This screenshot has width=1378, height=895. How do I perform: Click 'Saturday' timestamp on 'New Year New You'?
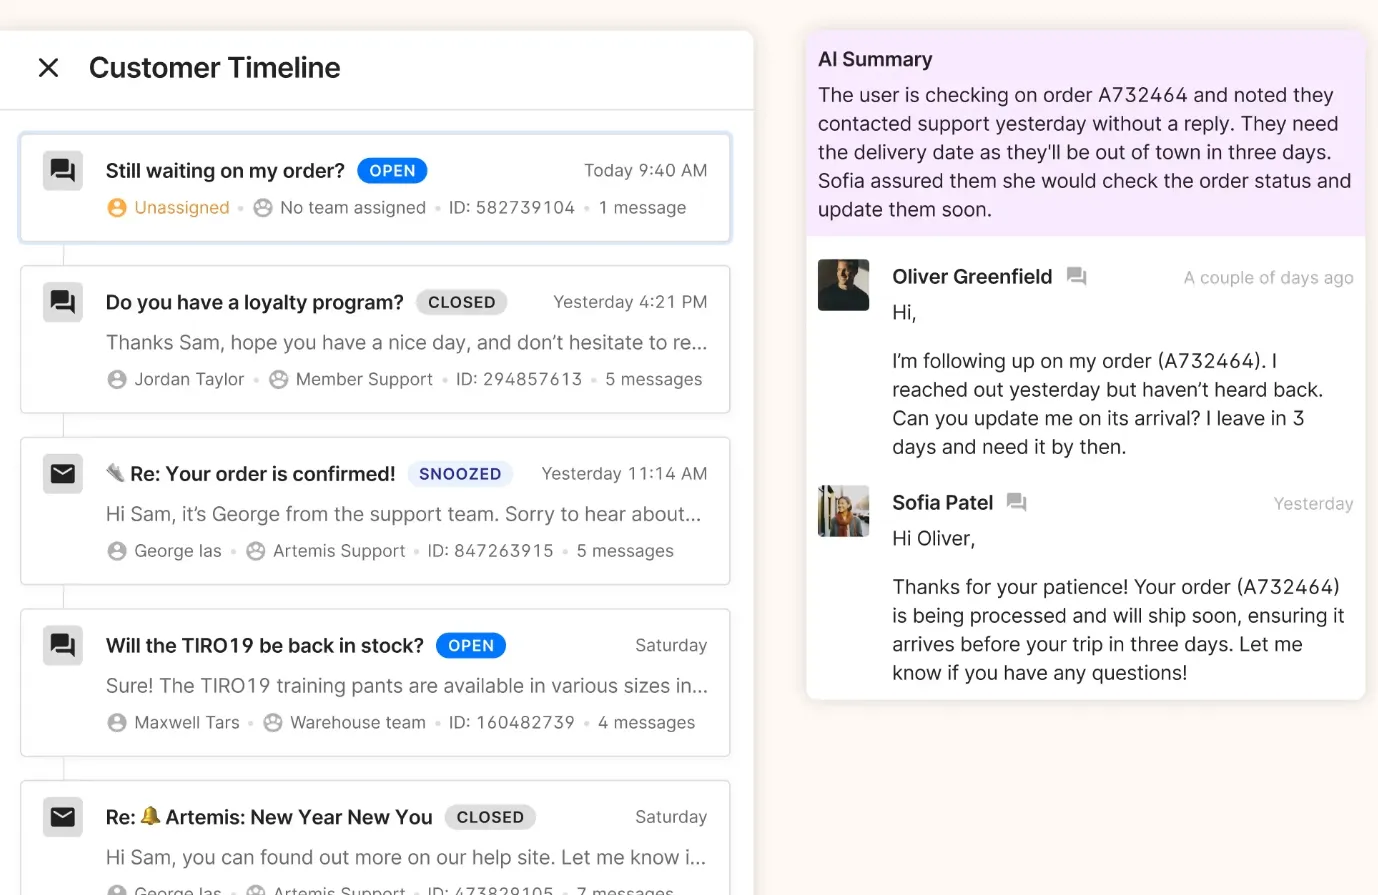click(671, 817)
